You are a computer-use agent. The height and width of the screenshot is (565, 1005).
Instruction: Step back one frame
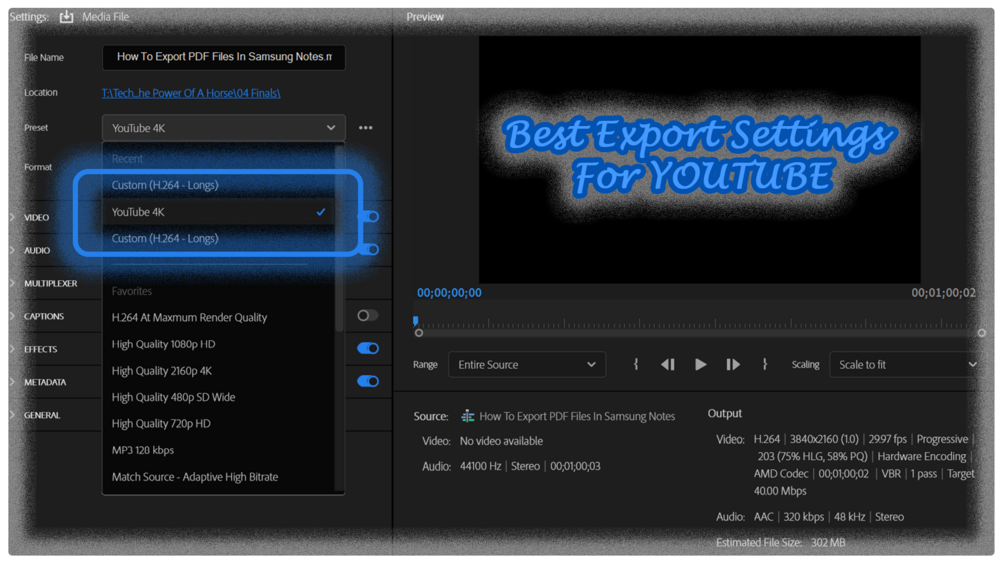(667, 364)
